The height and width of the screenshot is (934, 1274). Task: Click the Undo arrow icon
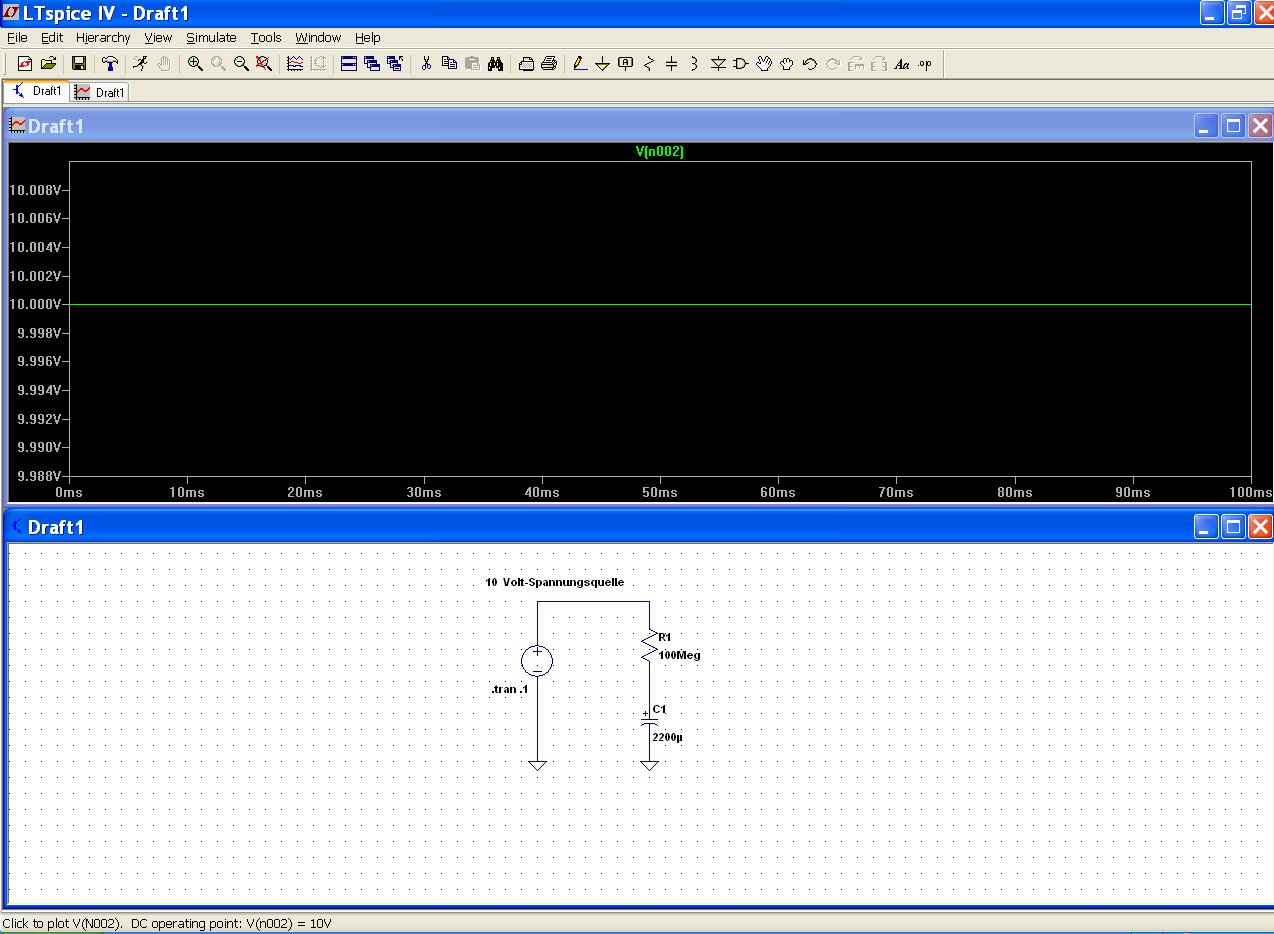(x=810, y=64)
